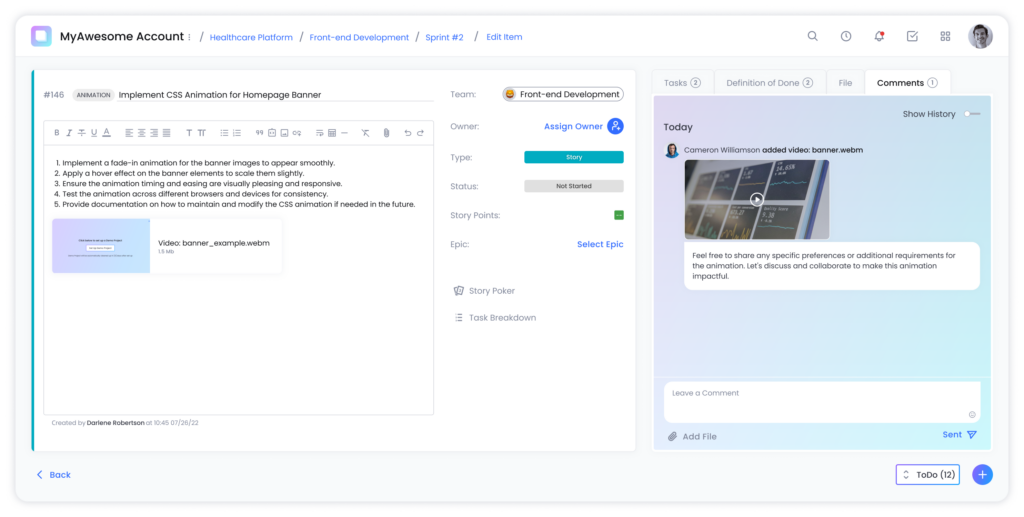Open the Definition of Done tab
This screenshot has height=517, width=1024.
coord(768,83)
